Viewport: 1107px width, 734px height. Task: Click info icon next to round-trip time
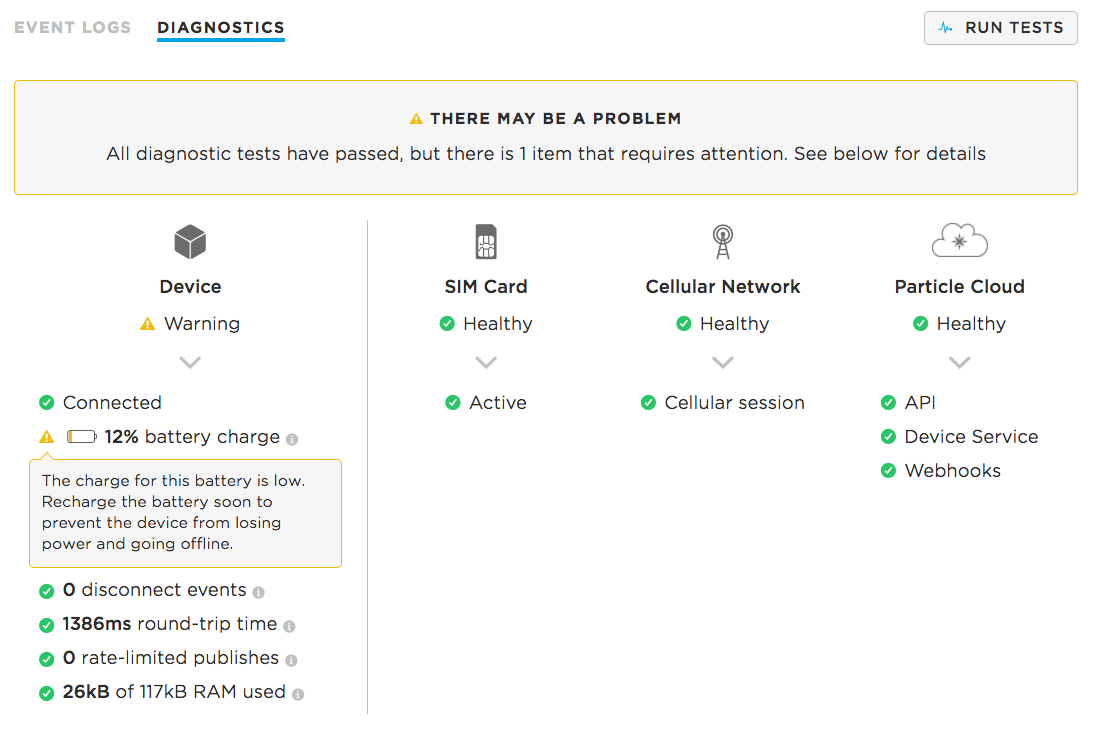(x=289, y=626)
